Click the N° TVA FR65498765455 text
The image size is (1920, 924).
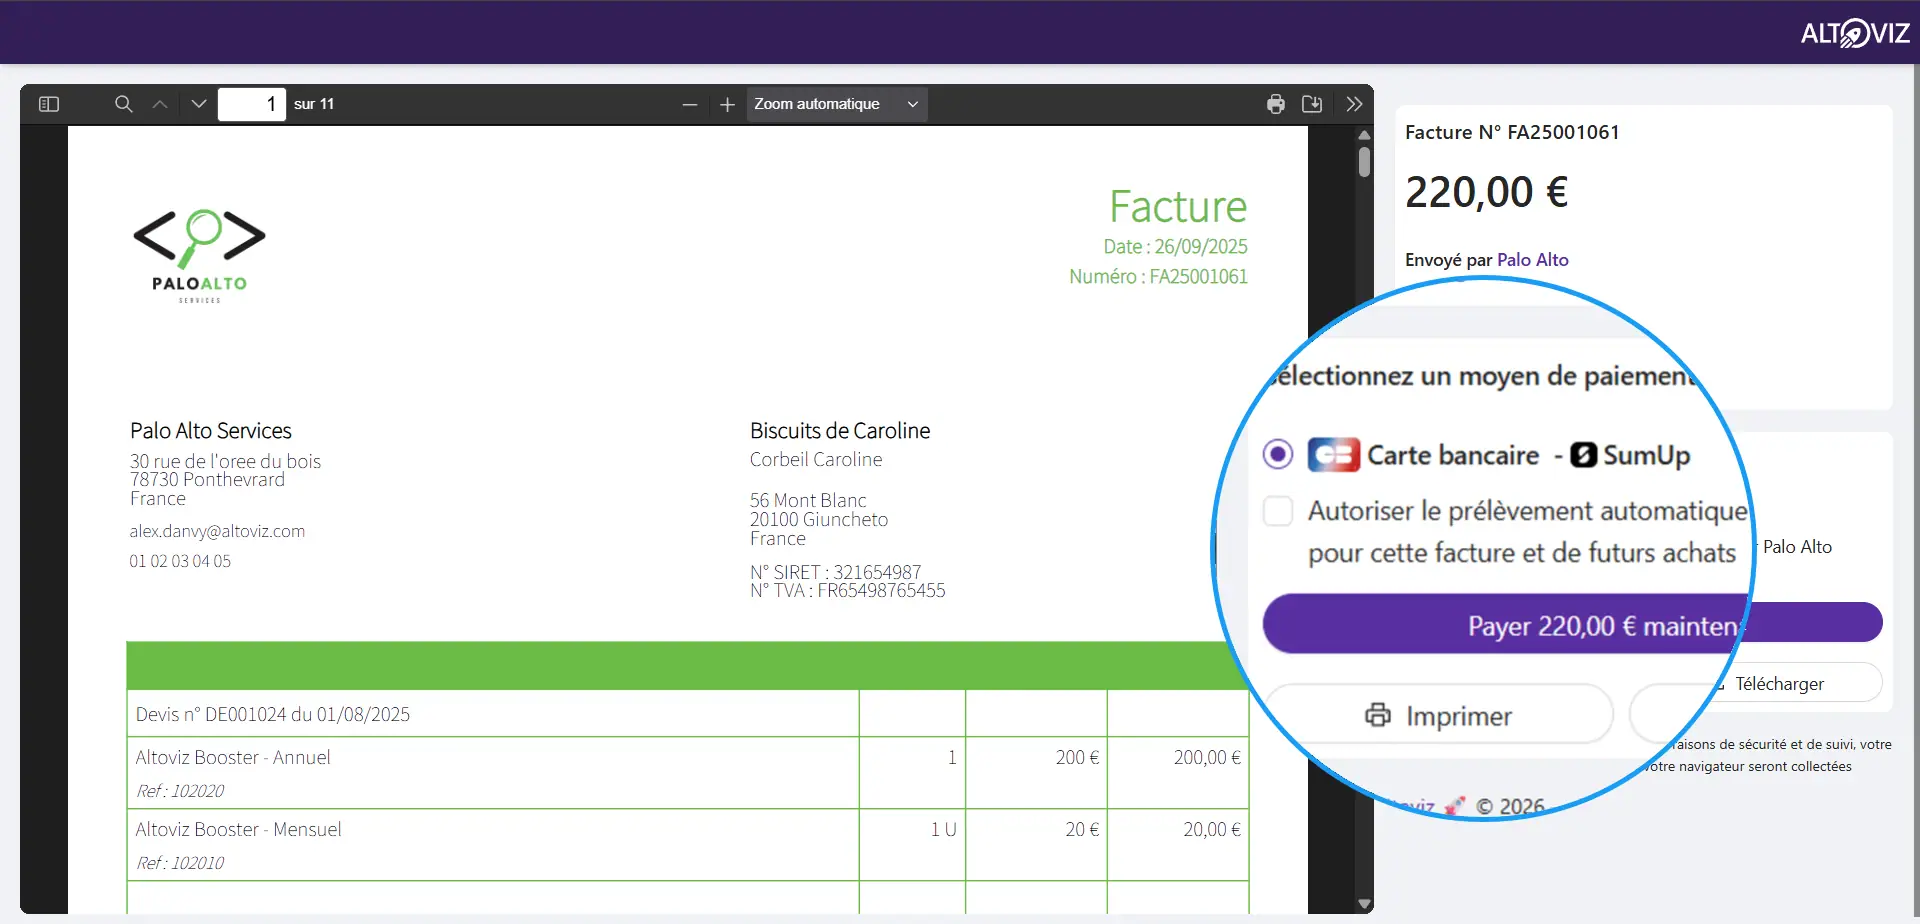(848, 591)
